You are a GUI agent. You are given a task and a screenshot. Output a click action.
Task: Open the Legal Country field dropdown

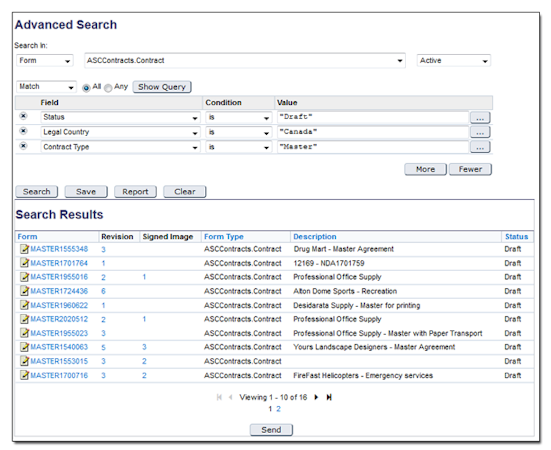(x=121, y=132)
